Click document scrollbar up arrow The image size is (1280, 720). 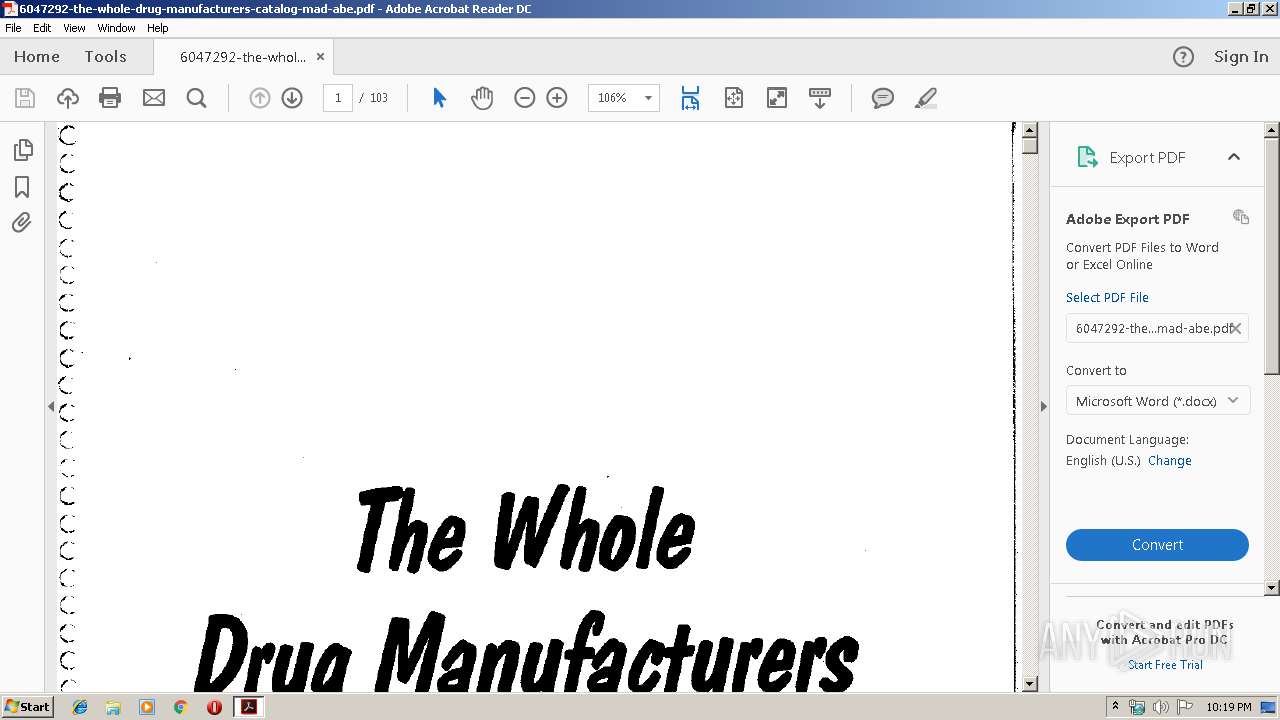click(1030, 130)
